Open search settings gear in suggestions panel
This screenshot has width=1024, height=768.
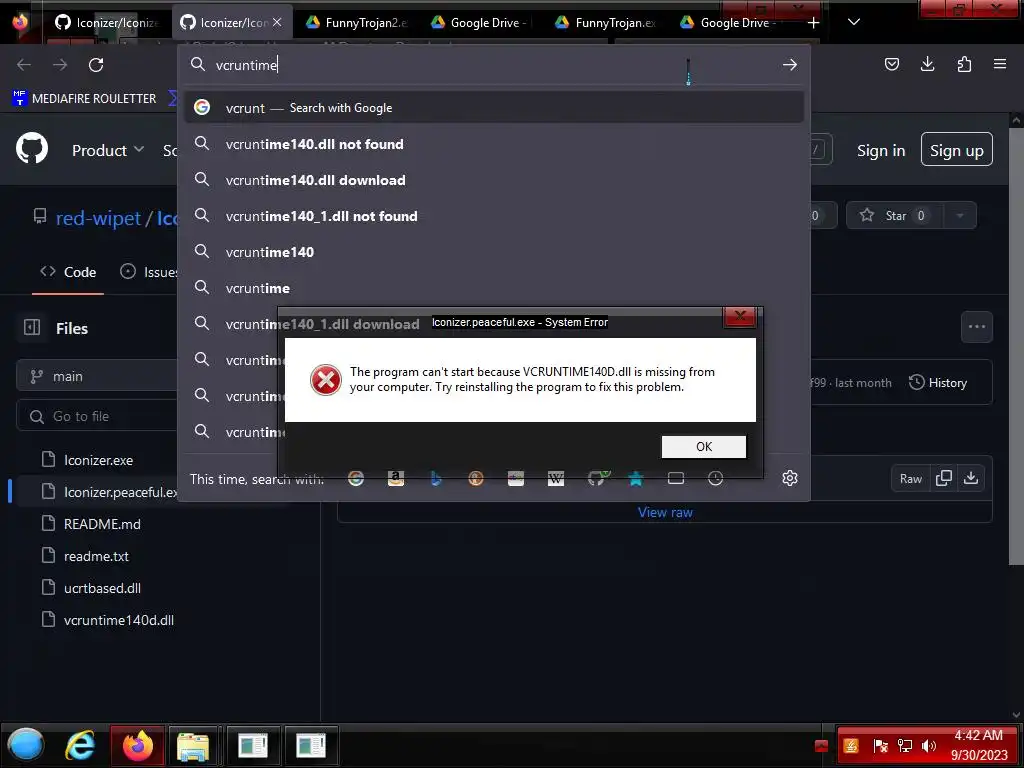point(790,478)
